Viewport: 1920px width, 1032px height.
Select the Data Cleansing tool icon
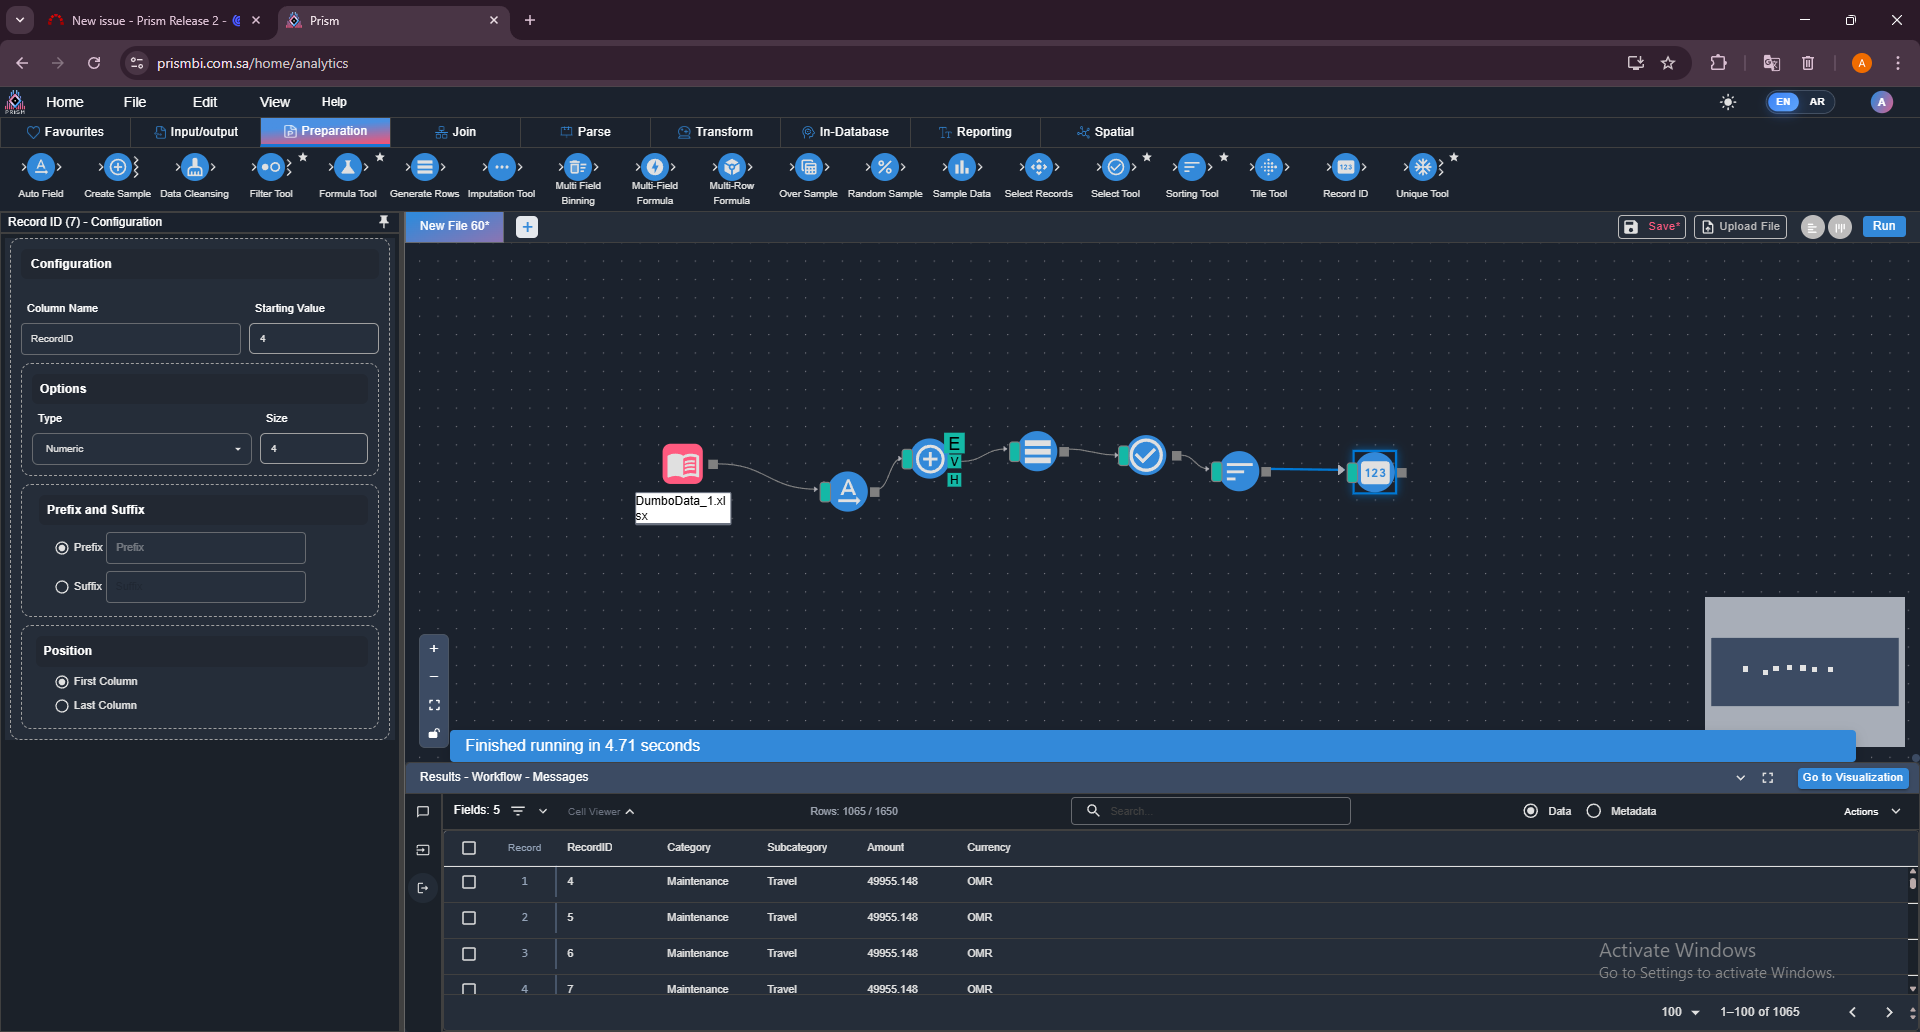(x=195, y=168)
